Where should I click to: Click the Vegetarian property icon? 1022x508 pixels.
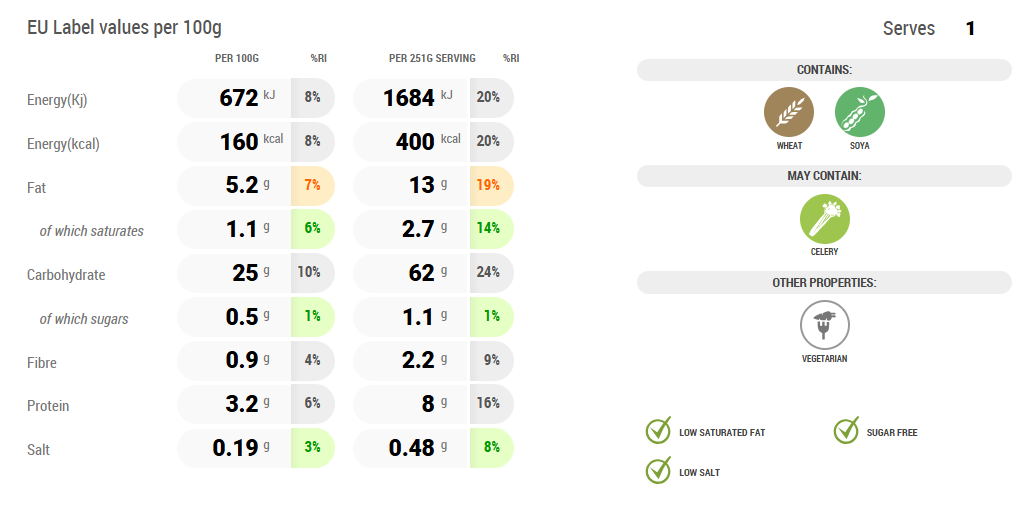click(x=824, y=325)
